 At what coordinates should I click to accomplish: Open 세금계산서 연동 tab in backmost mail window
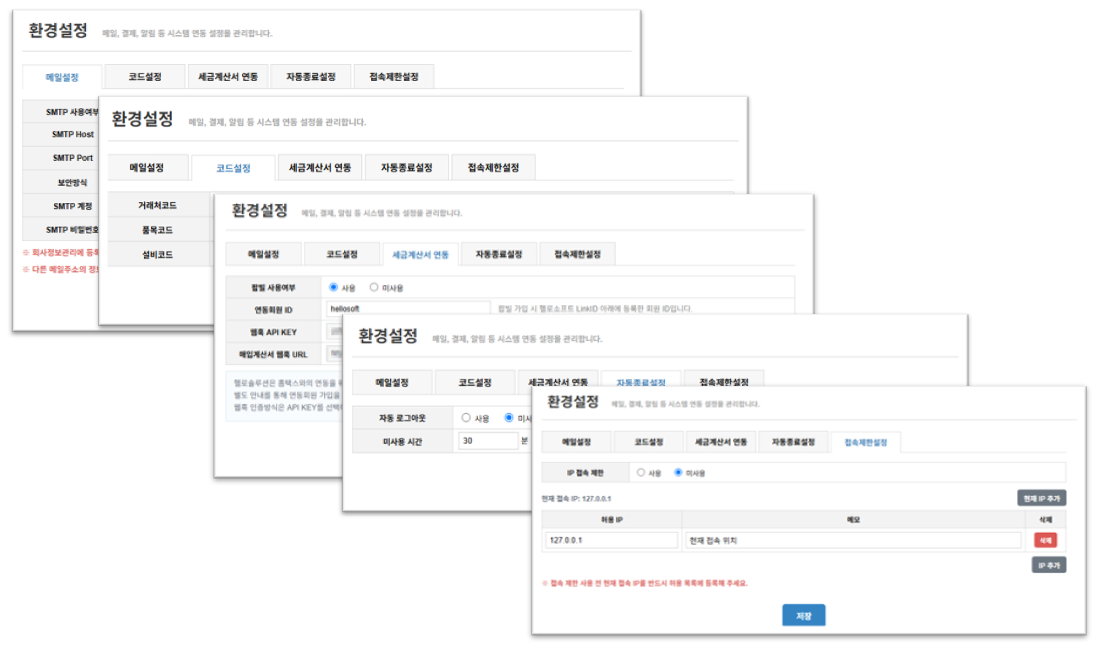point(228,76)
